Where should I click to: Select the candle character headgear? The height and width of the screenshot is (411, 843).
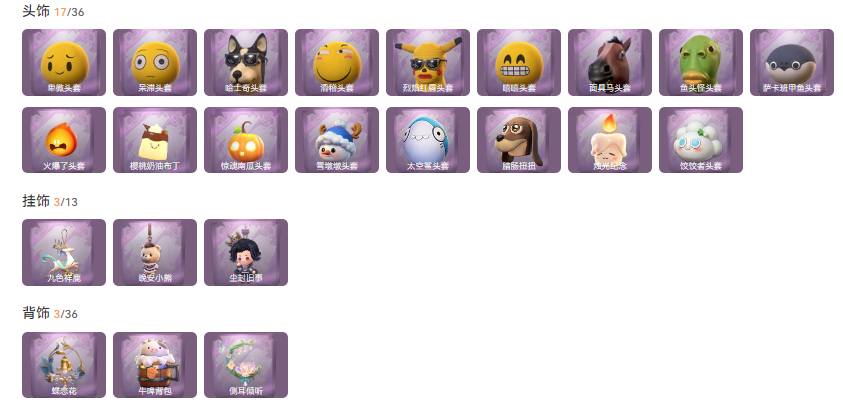(x=610, y=140)
